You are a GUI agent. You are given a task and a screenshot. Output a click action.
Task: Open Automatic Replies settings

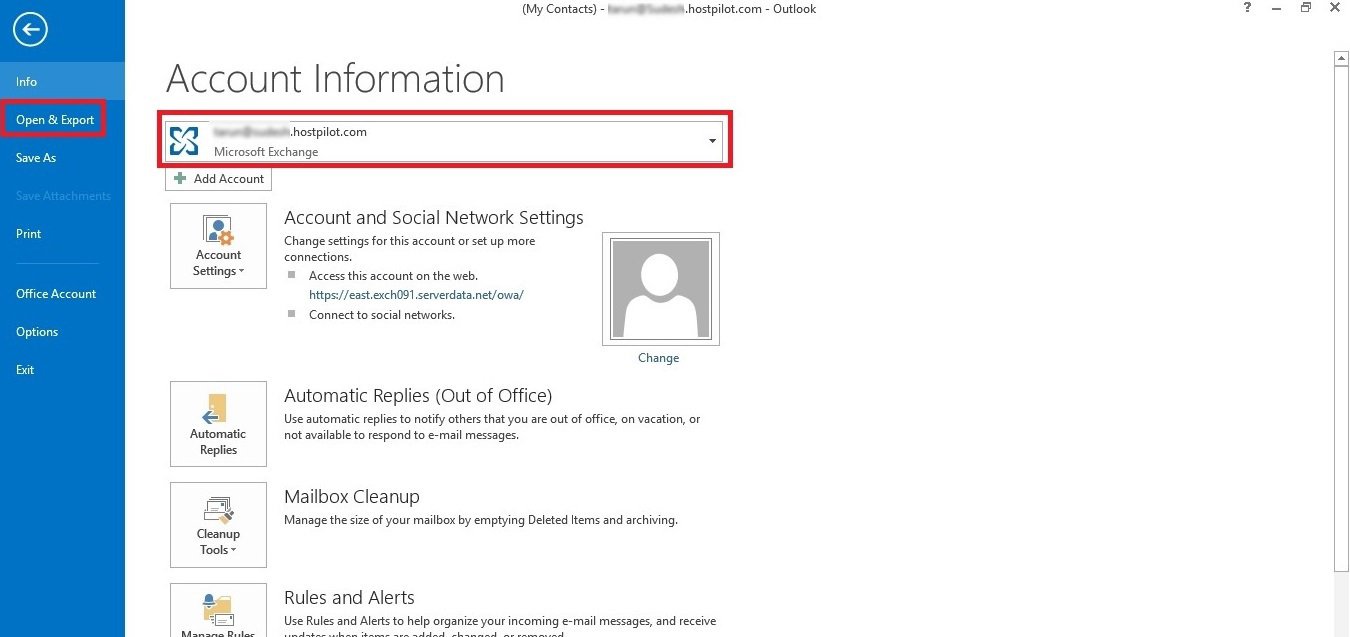pyautogui.click(x=219, y=424)
